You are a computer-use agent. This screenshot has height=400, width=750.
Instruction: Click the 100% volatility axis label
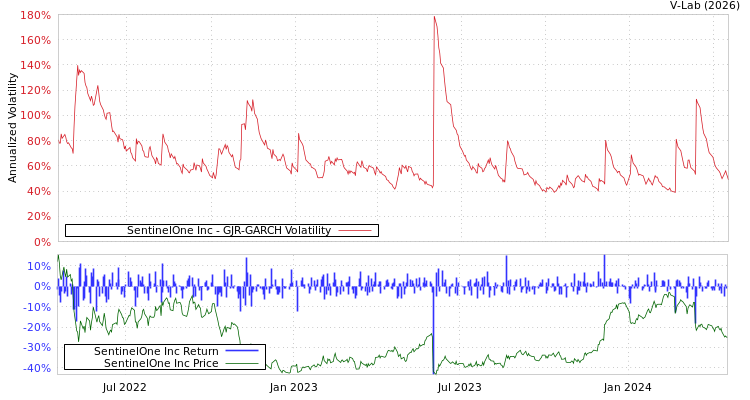coord(35,116)
